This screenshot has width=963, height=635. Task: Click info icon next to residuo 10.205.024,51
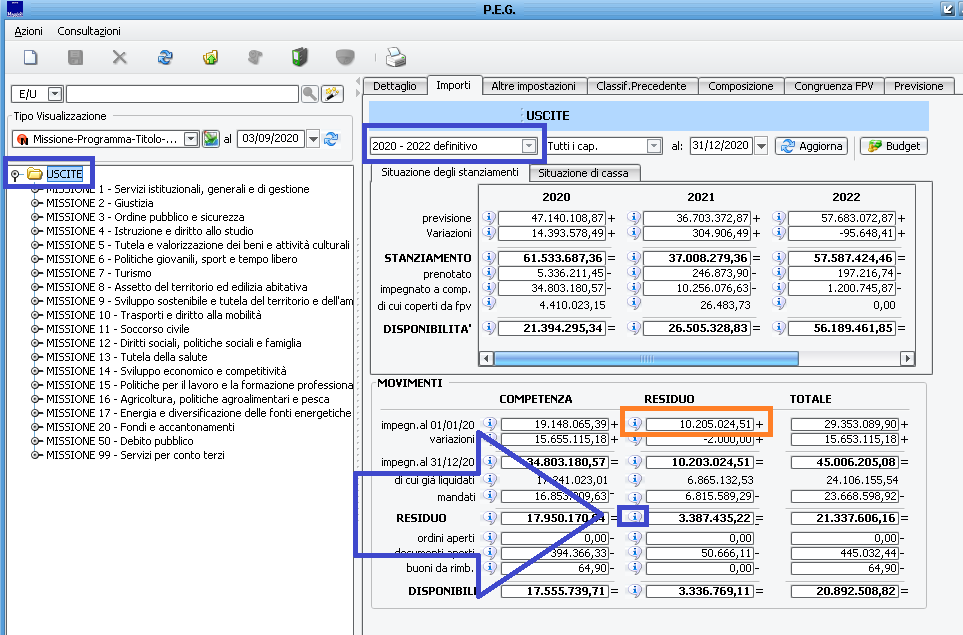point(635,424)
